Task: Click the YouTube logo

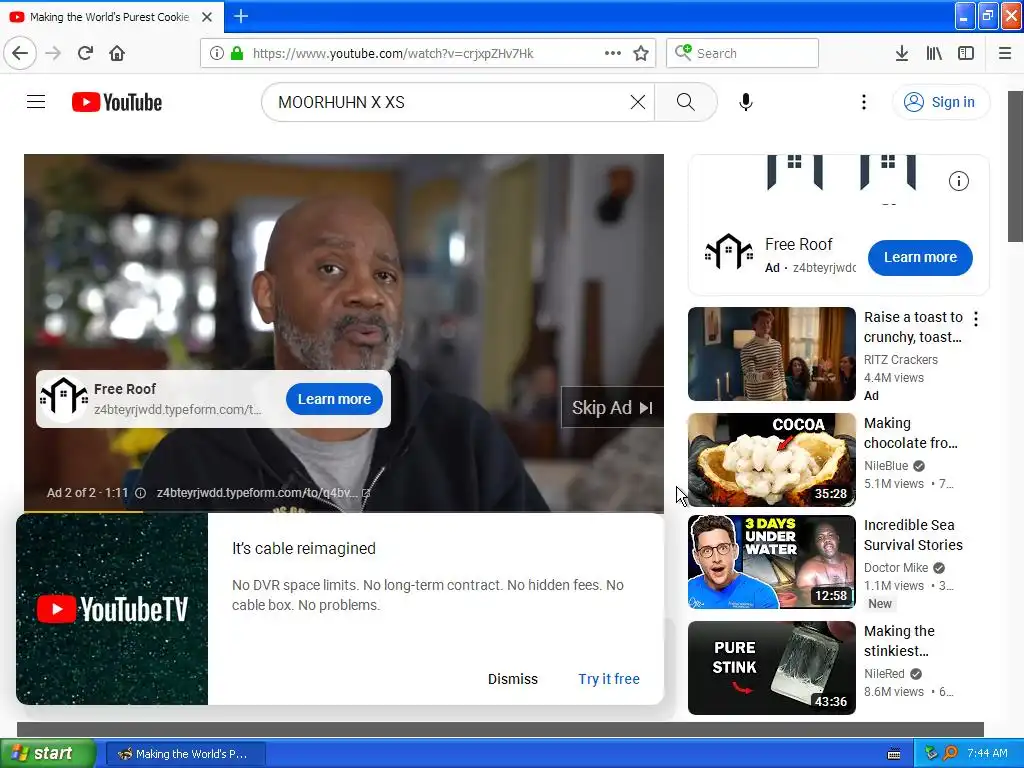Action: pos(117,102)
